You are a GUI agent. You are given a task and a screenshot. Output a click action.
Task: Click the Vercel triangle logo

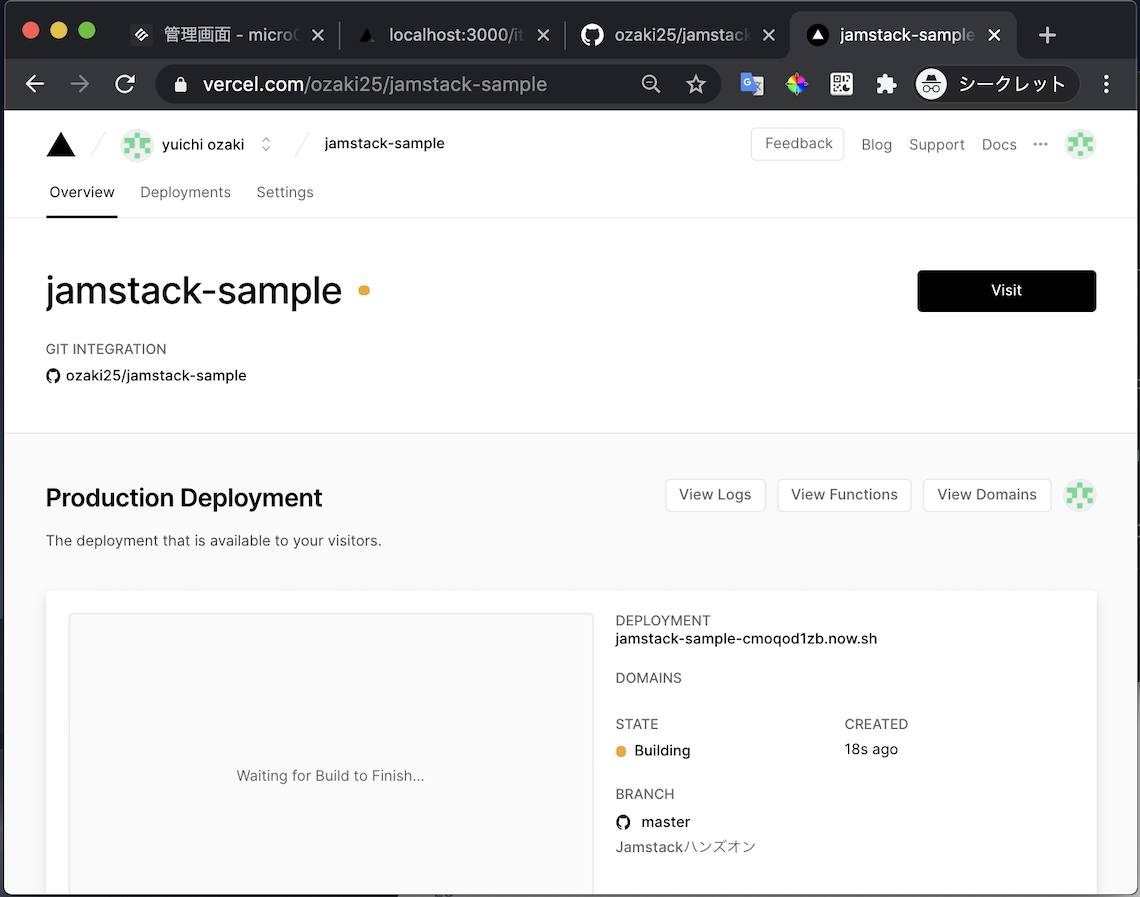pos(61,145)
